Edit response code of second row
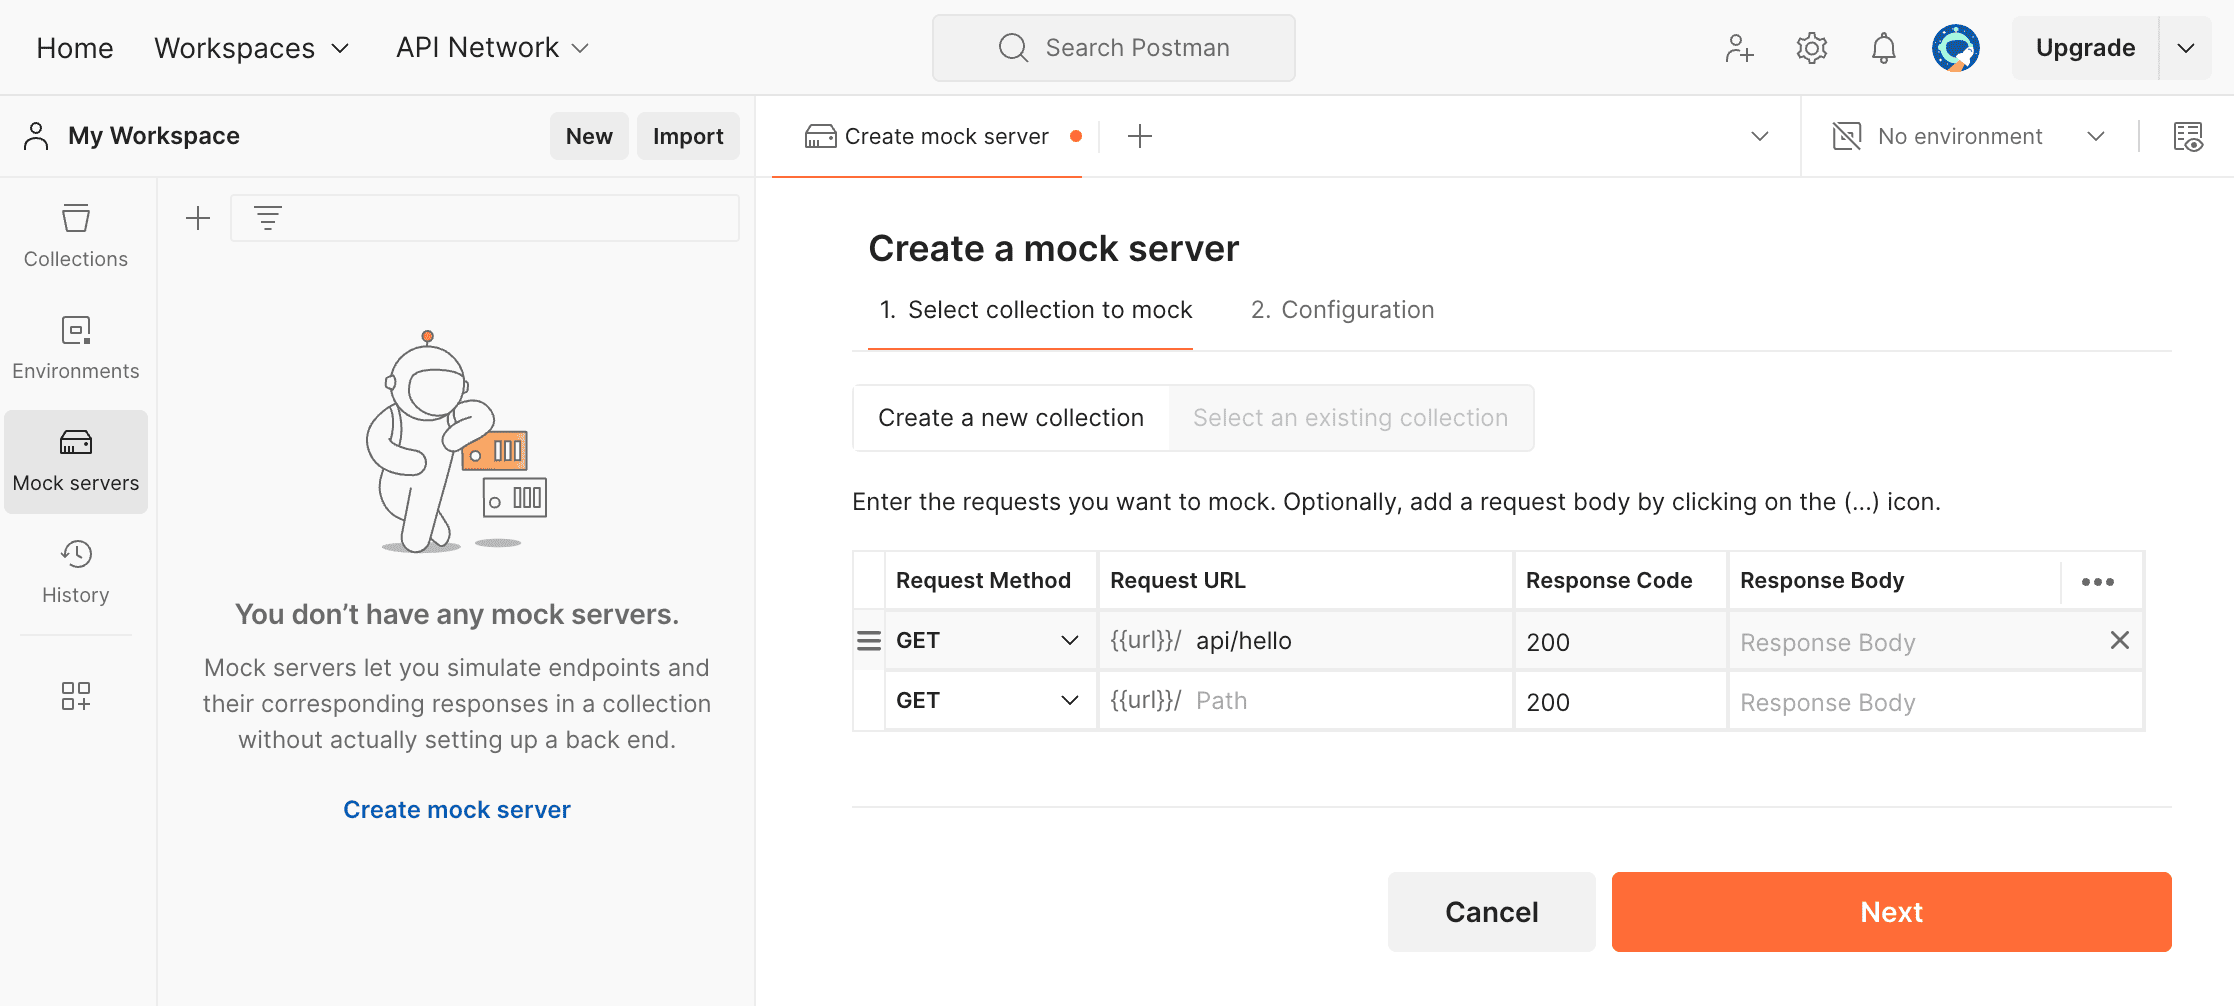Viewport: 2234px width, 1006px height. [1620, 701]
